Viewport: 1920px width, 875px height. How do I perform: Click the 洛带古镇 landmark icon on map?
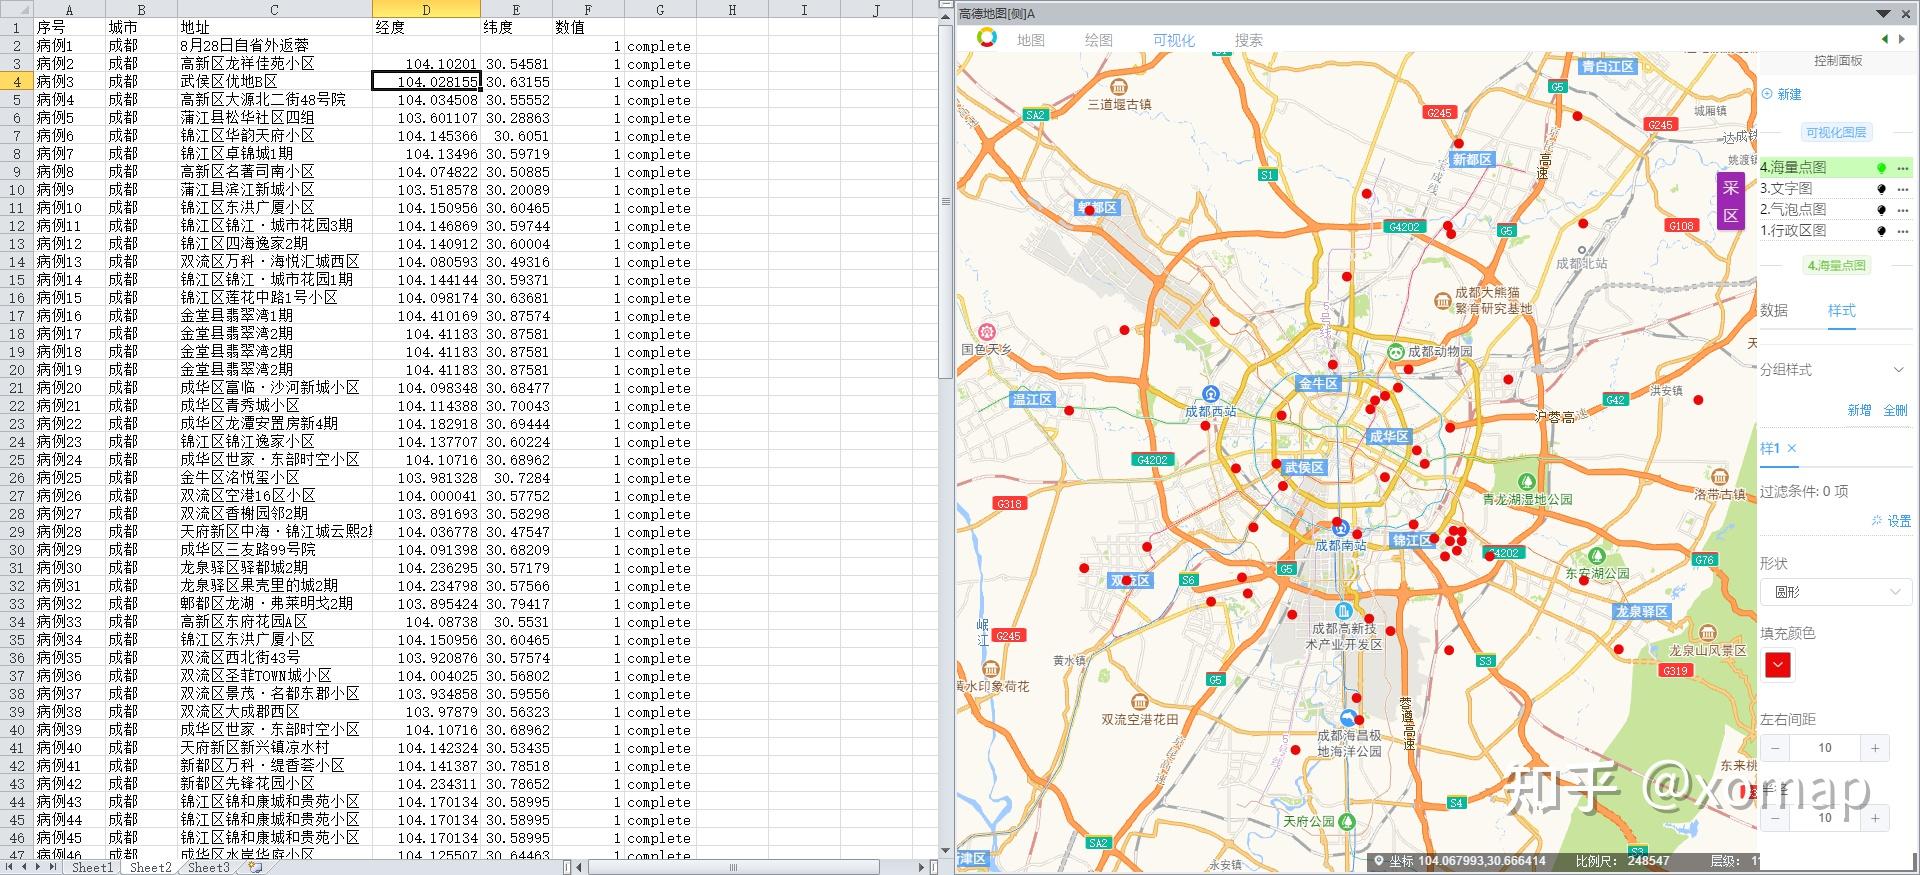pos(1720,477)
